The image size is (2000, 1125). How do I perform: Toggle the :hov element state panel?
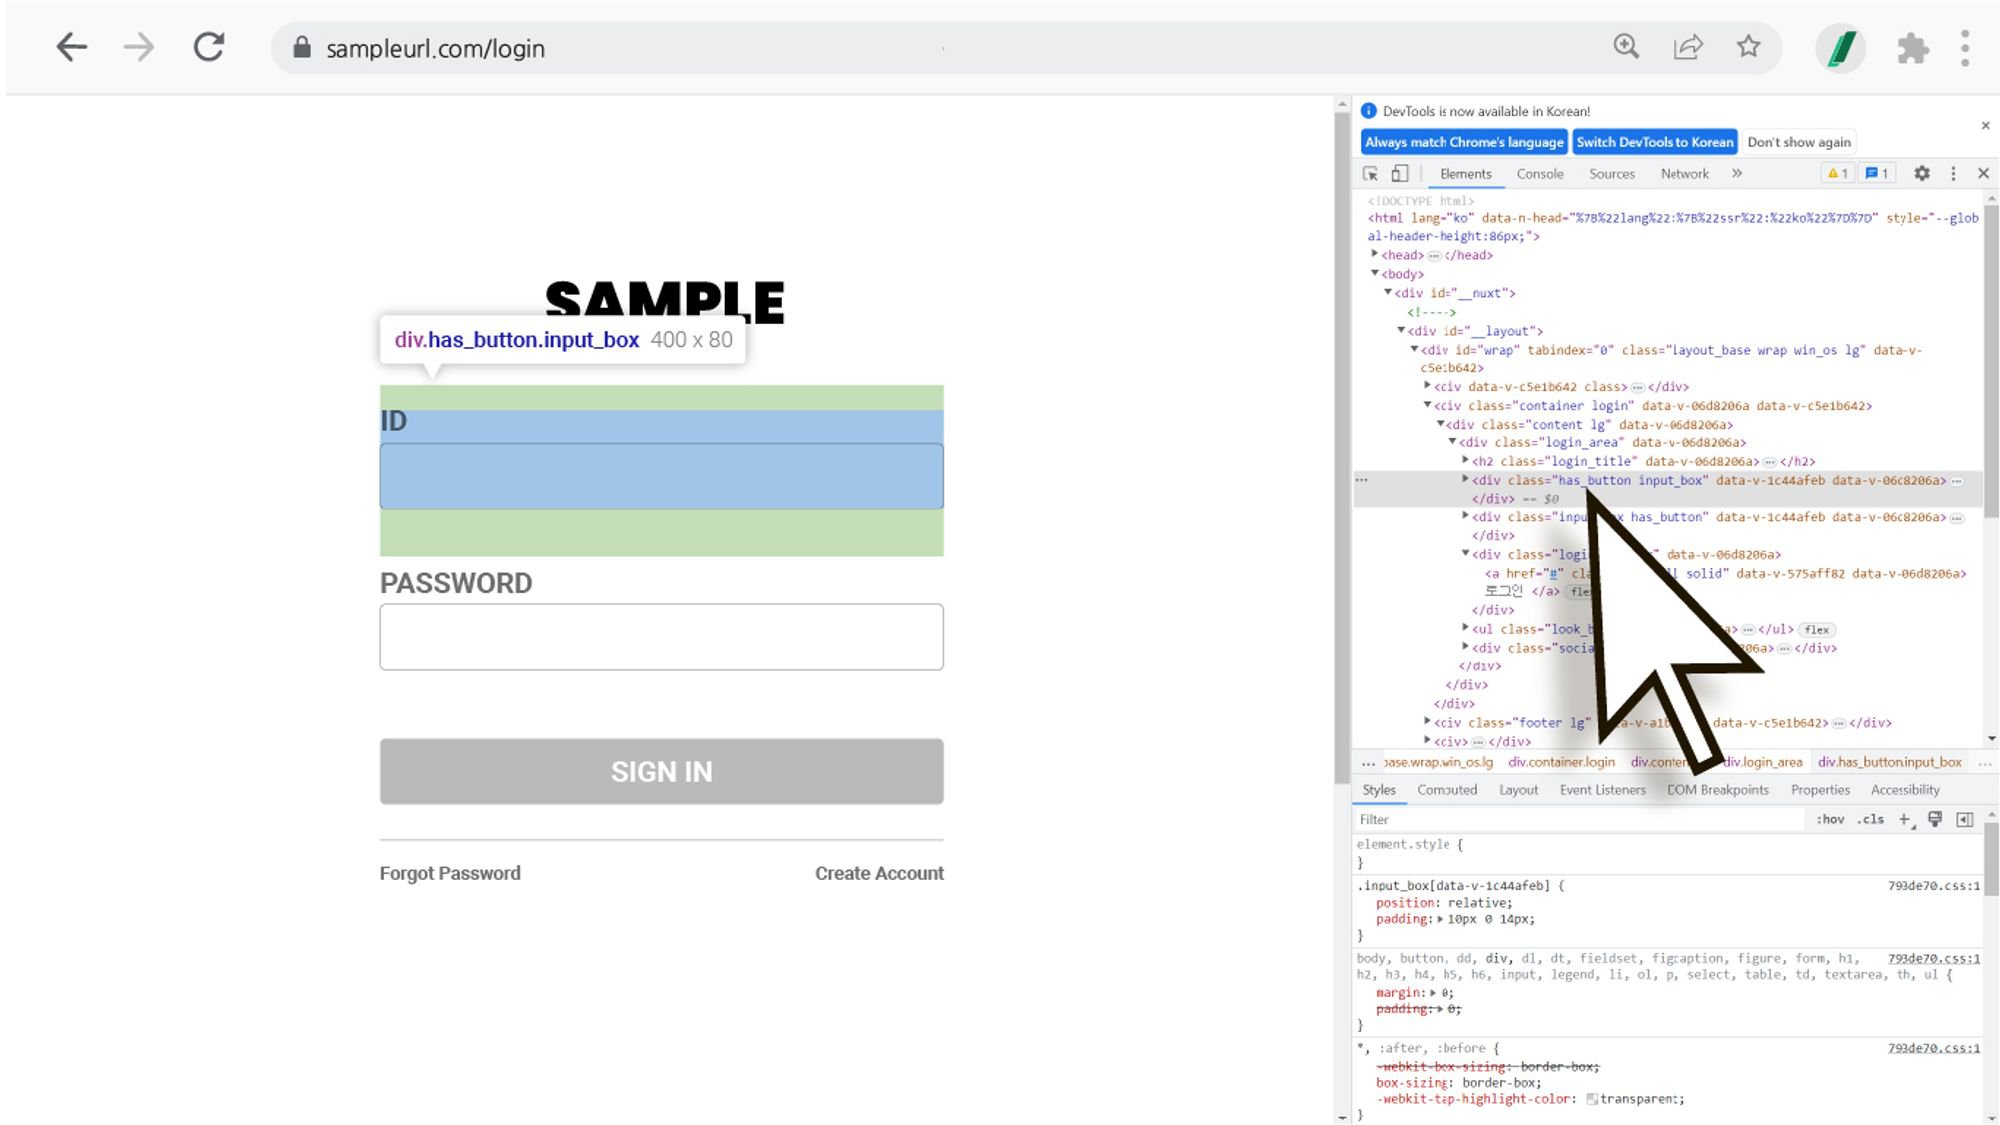[1830, 819]
